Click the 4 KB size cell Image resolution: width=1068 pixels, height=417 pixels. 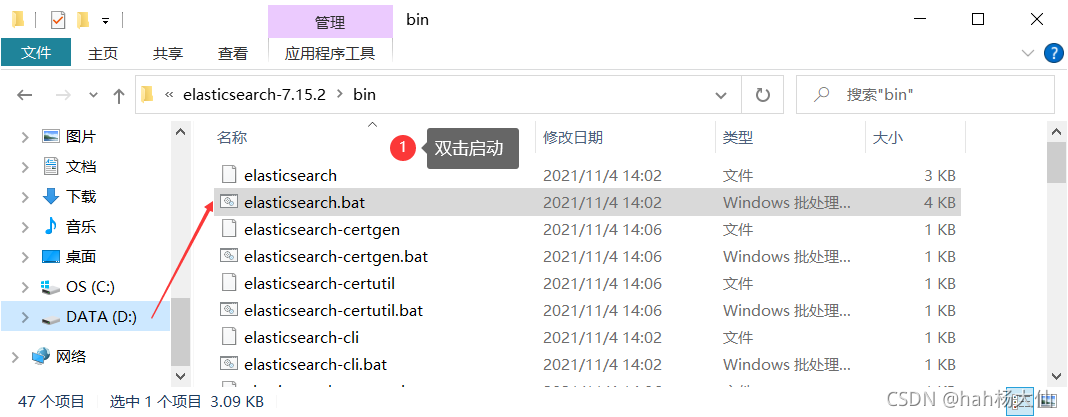tap(940, 202)
